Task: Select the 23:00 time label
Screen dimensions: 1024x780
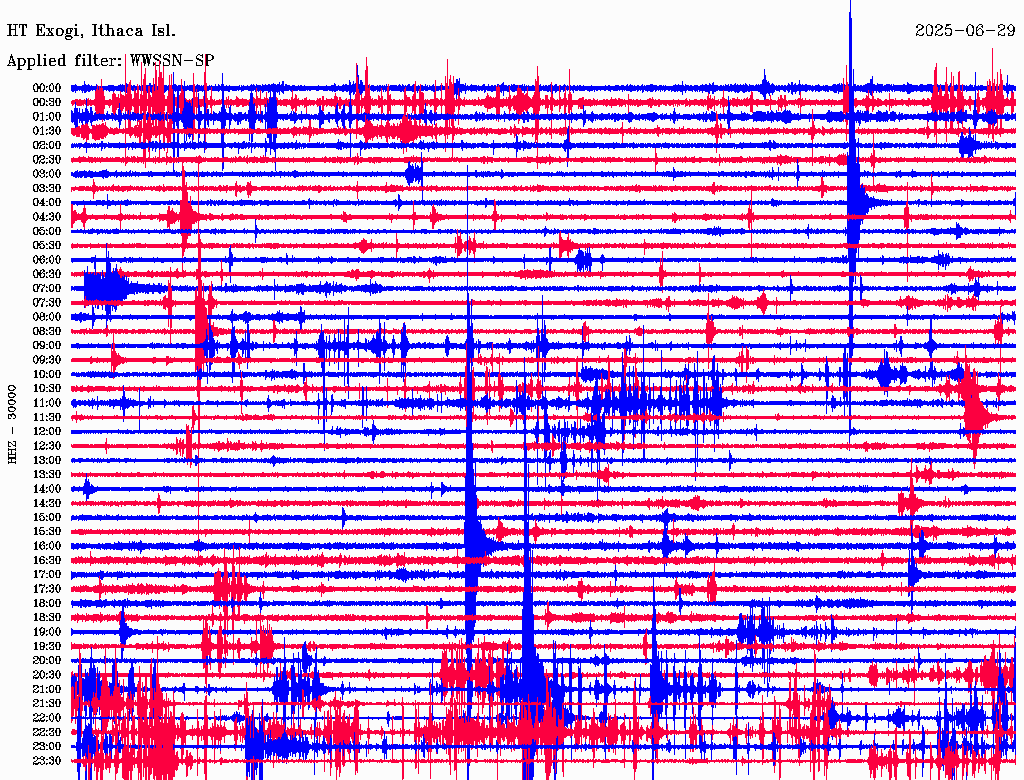Action: pyautogui.click(x=47, y=747)
